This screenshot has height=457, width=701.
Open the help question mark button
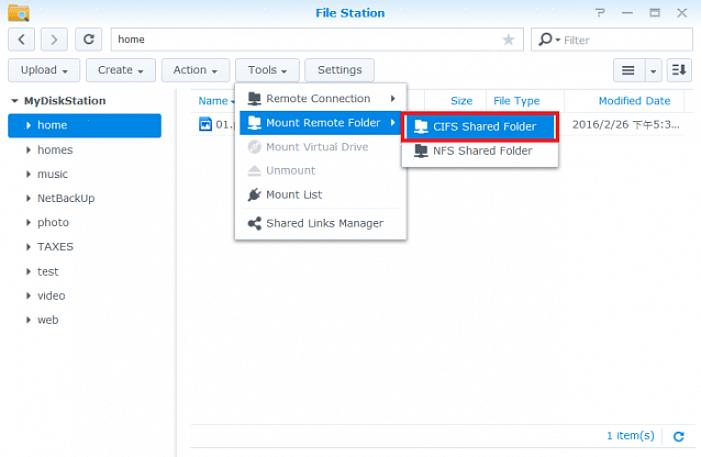tap(600, 13)
